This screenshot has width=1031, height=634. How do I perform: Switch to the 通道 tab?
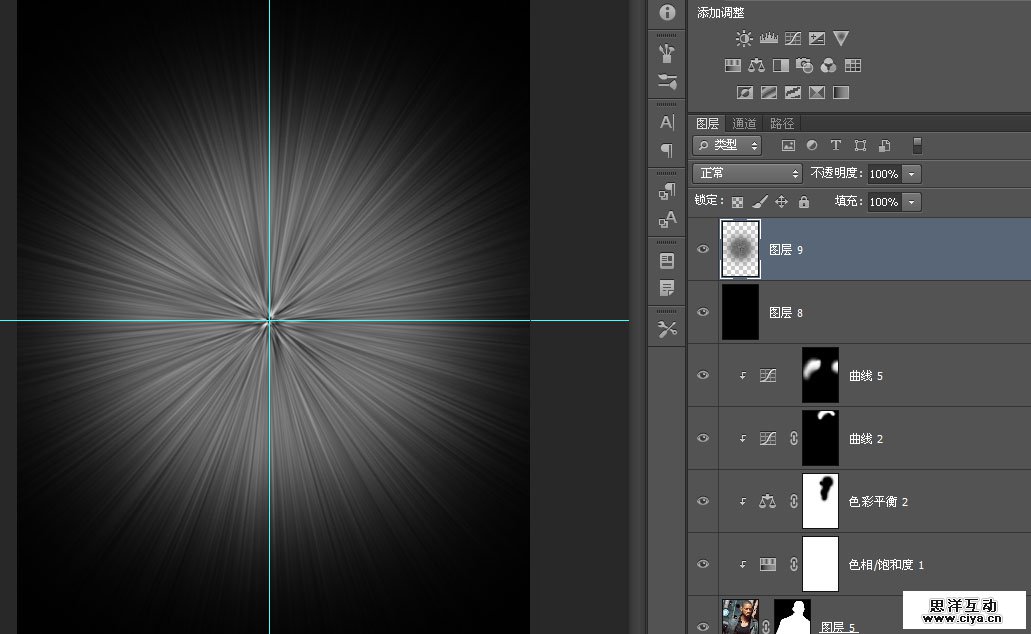(x=744, y=124)
